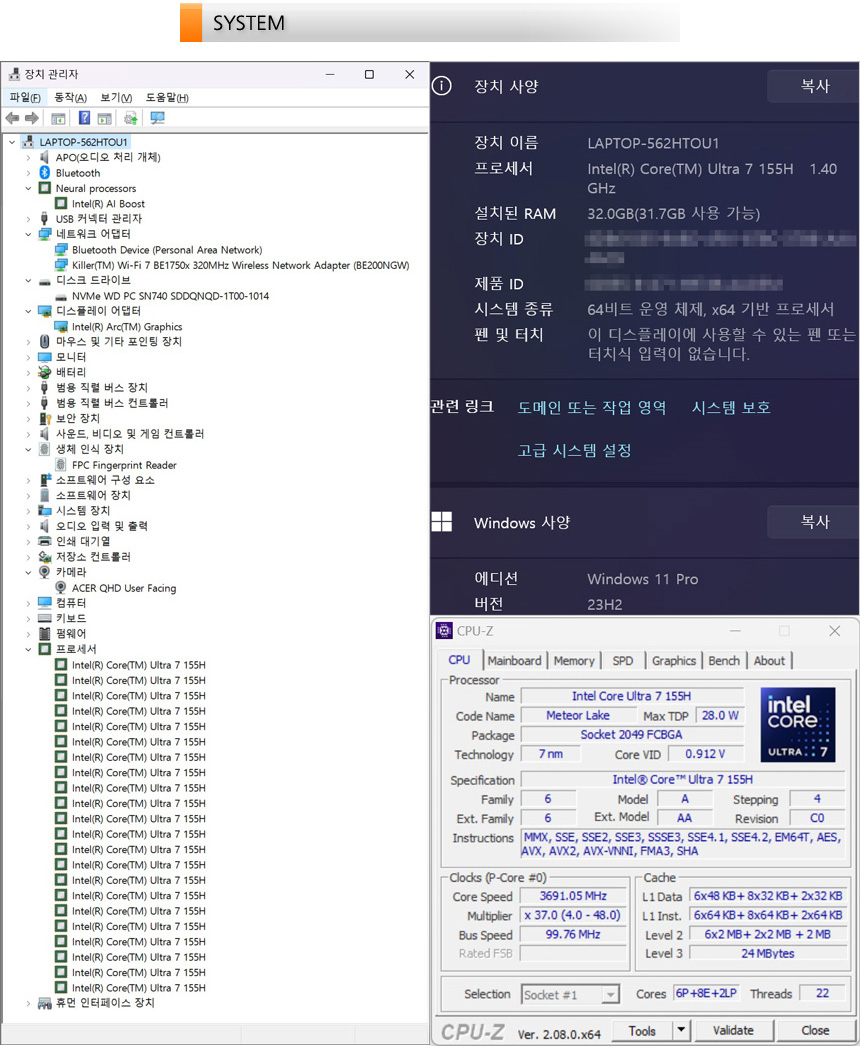Switch to the Memory tab in CPU-Z
This screenshot has height=1048, width=860.
(574, 661)
